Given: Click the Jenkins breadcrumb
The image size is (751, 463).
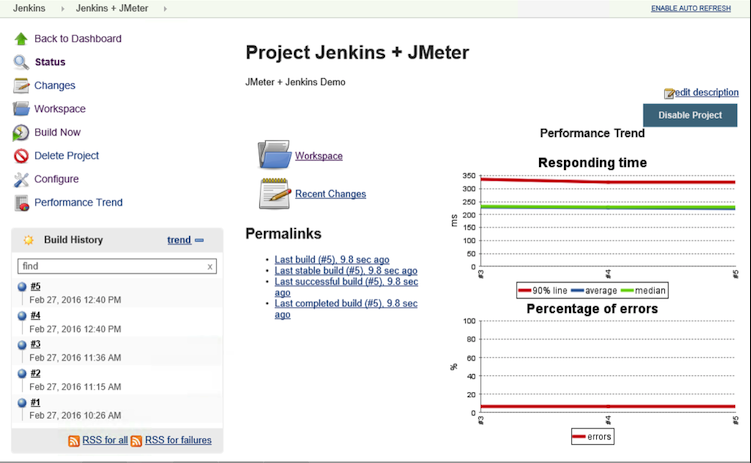Looking at the screenshot, I should coord(29,8).
